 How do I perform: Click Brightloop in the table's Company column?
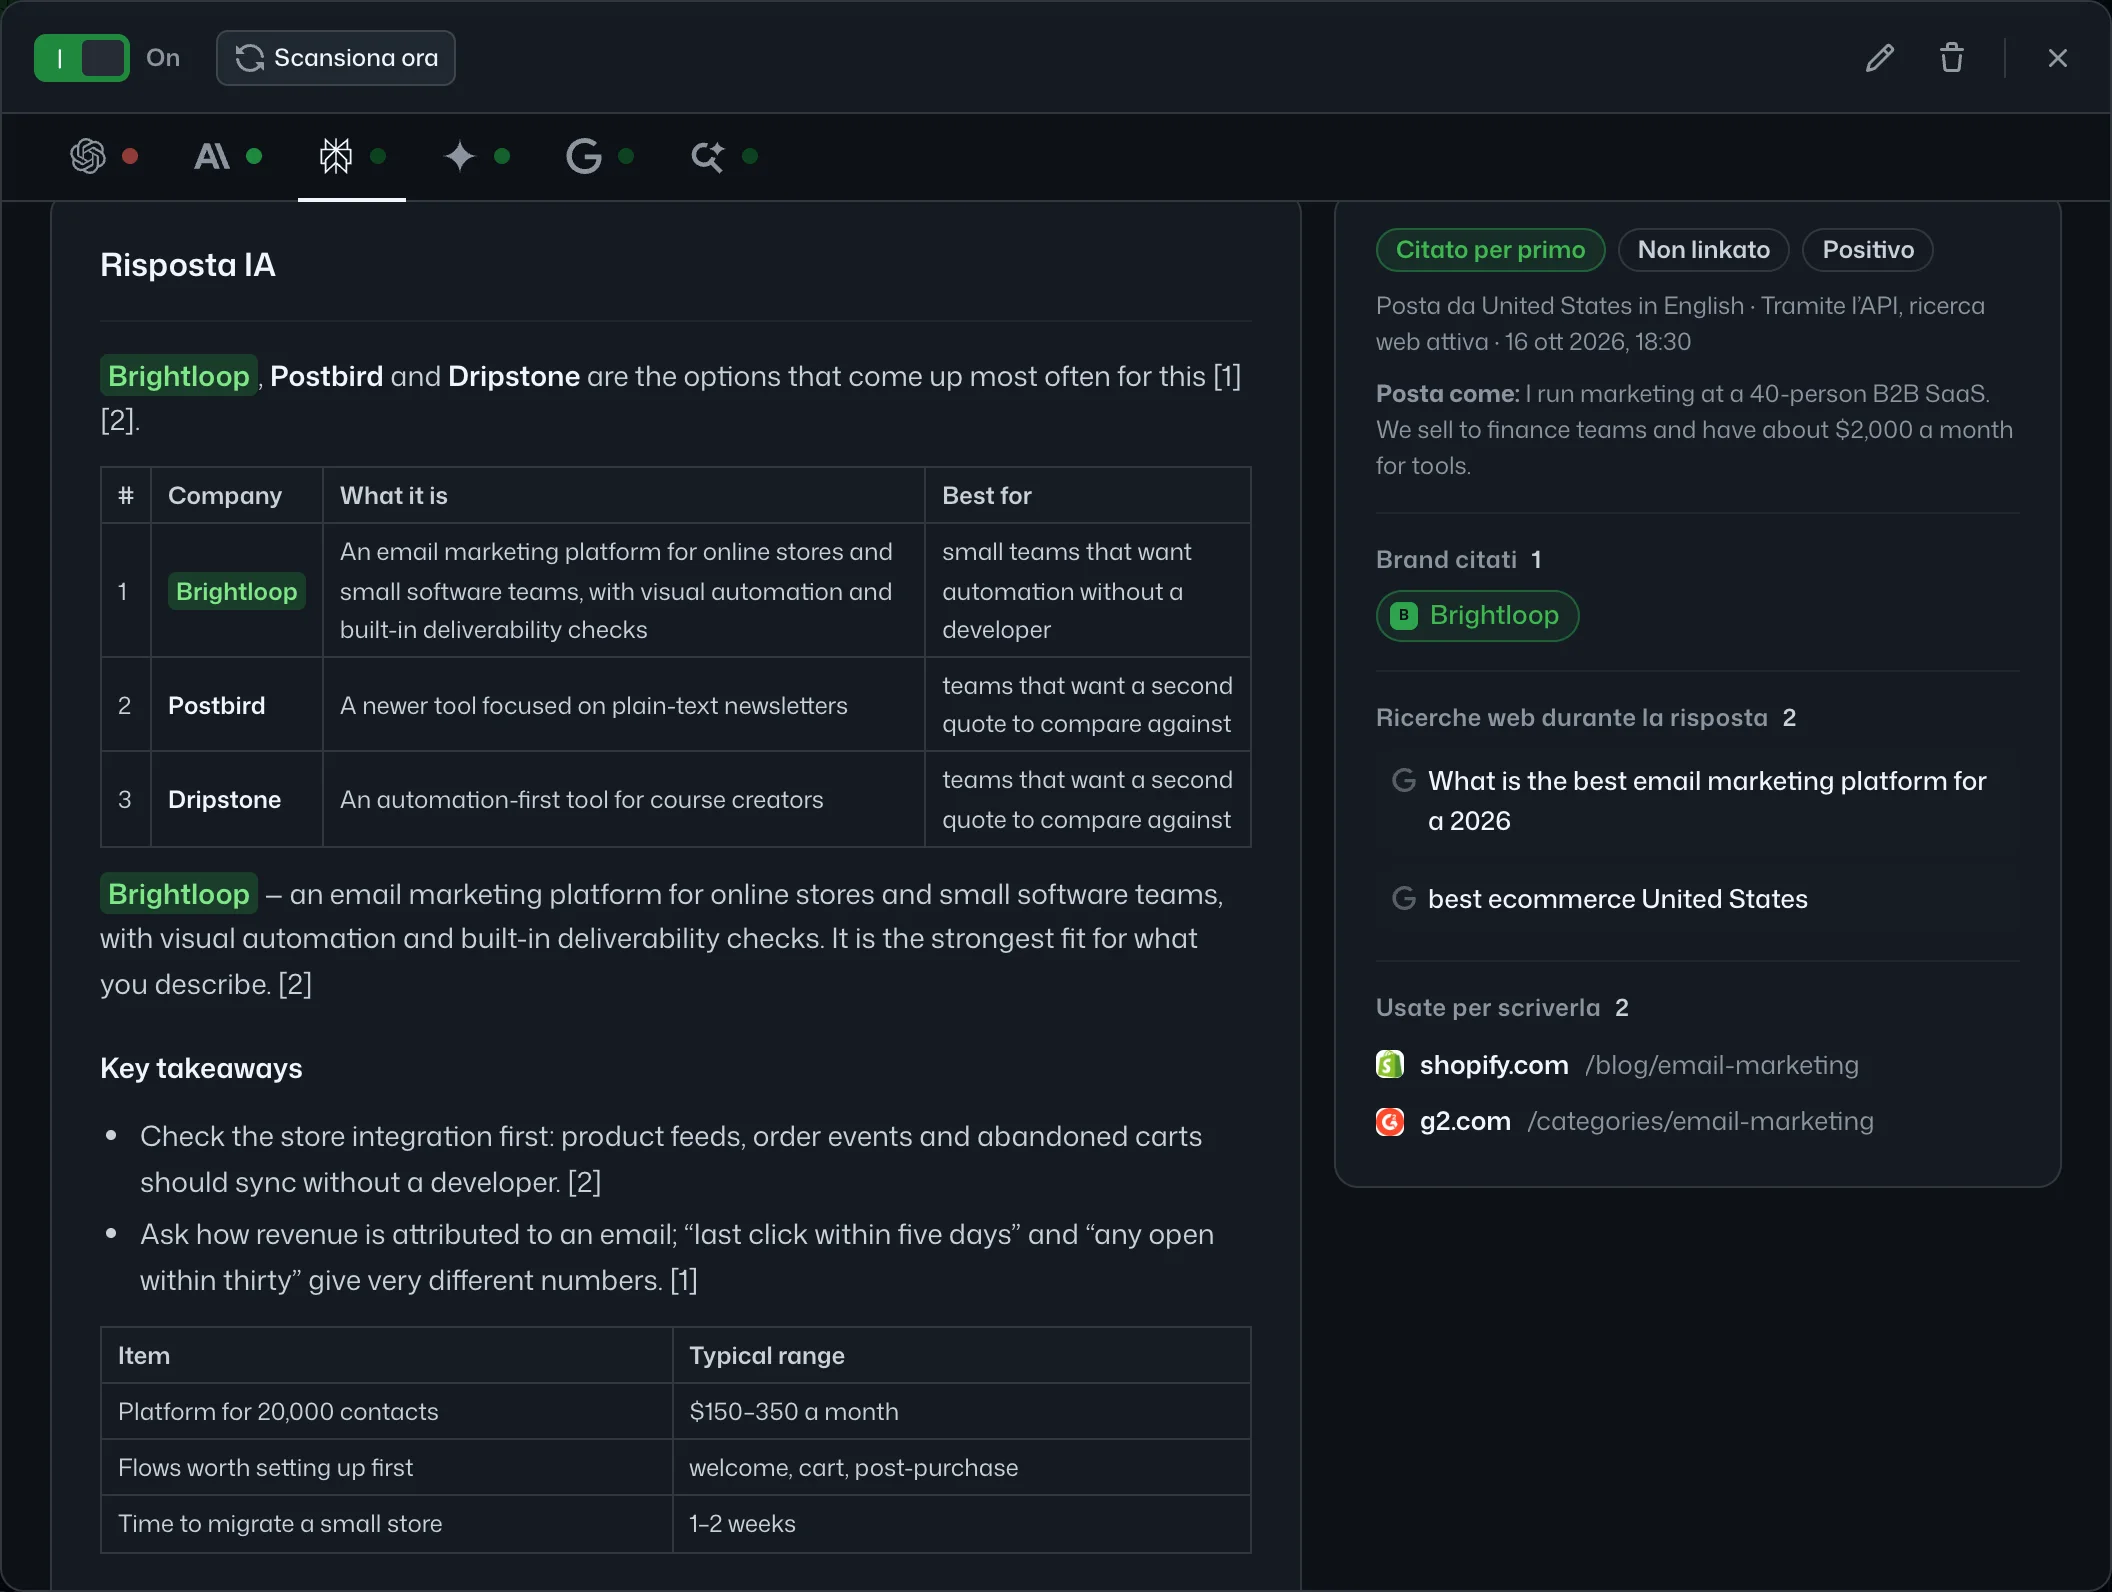237,591
